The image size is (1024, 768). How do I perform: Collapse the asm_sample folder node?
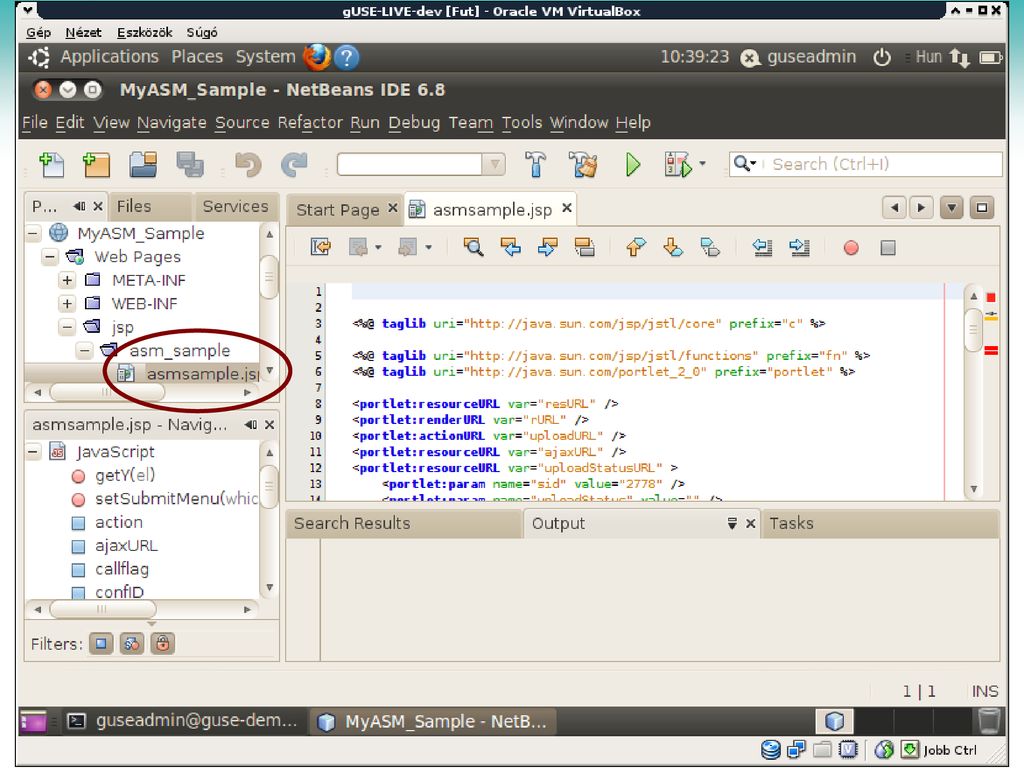point(84,350)
